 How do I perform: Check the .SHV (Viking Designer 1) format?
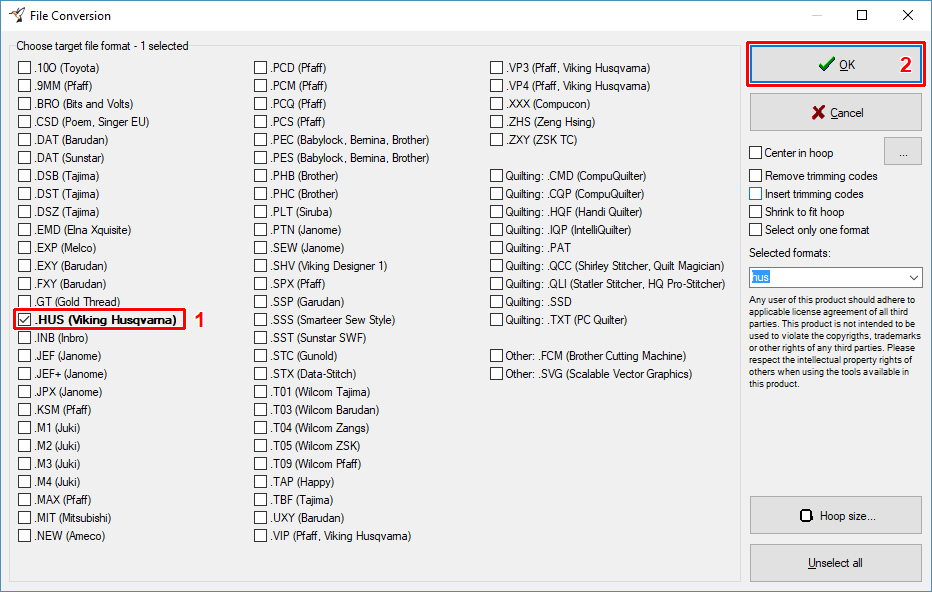[260, 266]
